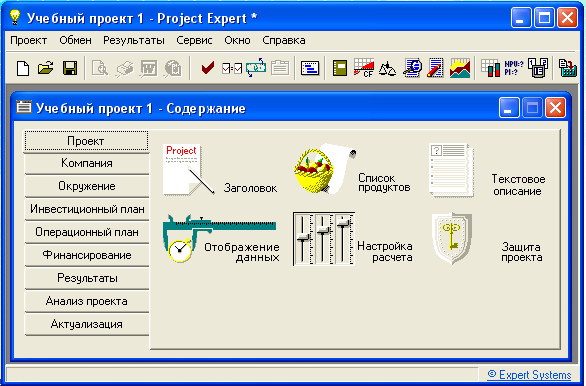The height and width of the screenshot is (386, 586).
Task: Minimize the Содержание child window
Action: 509,108
